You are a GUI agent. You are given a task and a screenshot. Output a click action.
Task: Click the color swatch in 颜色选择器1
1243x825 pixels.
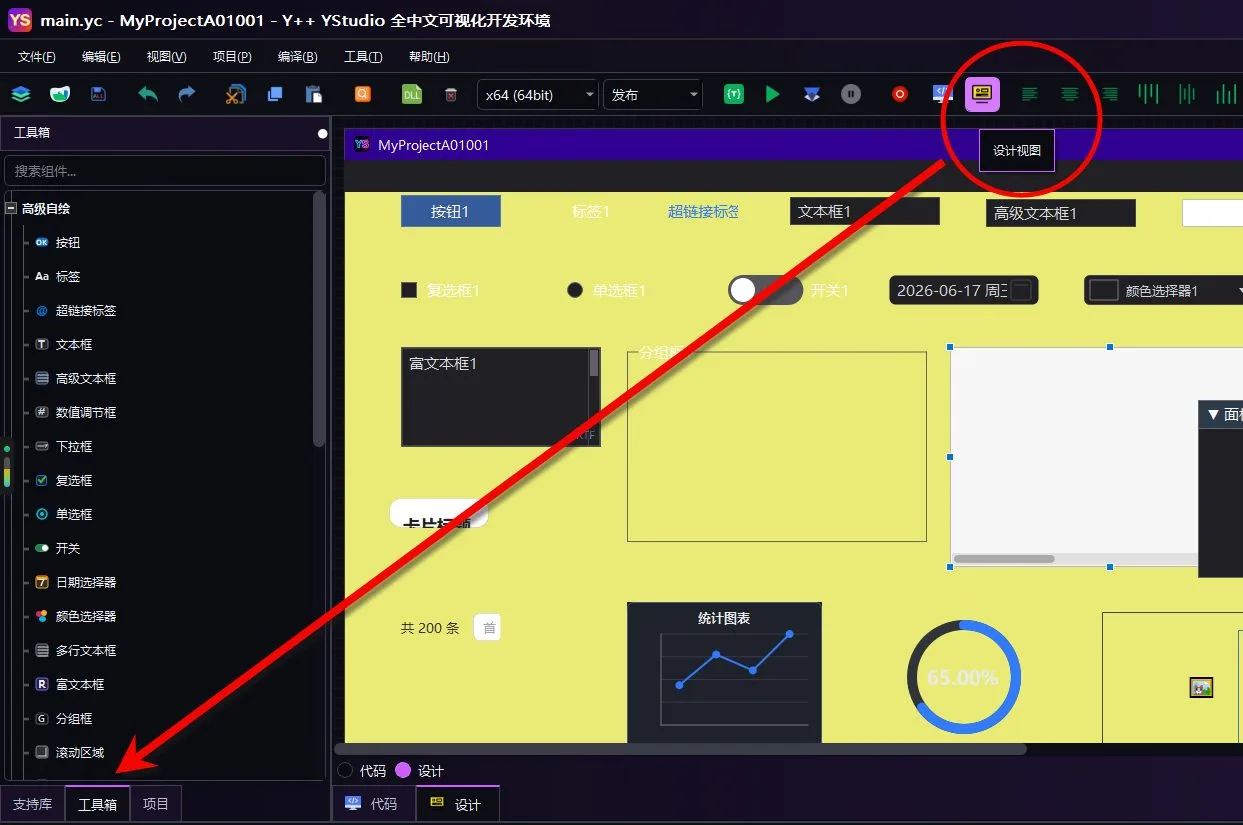pos(1103,290)
